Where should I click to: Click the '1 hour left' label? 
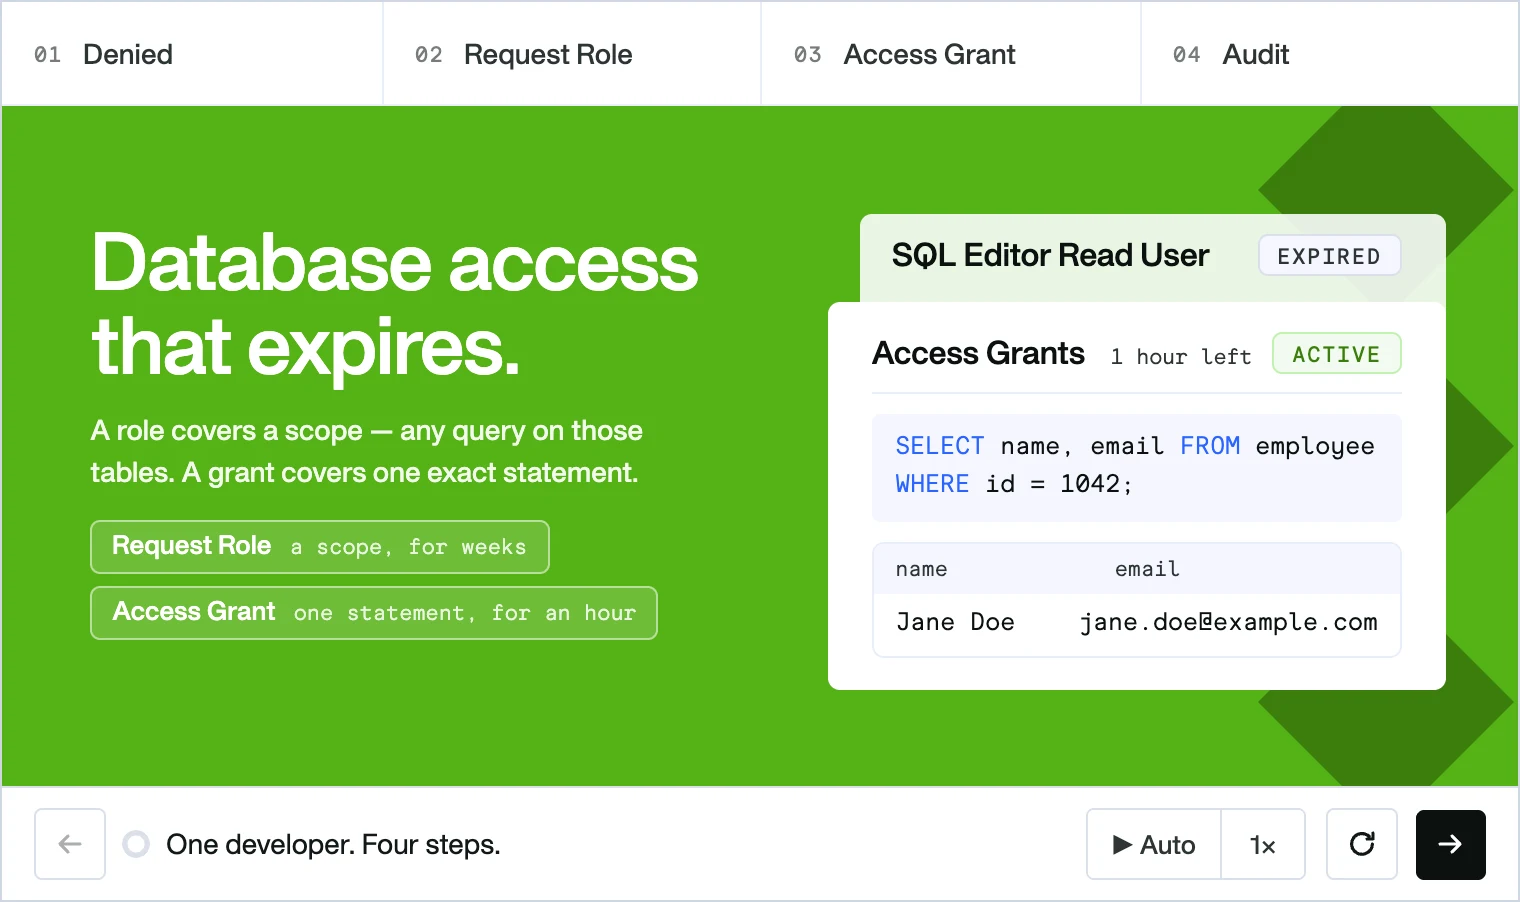click(1181, 357)
